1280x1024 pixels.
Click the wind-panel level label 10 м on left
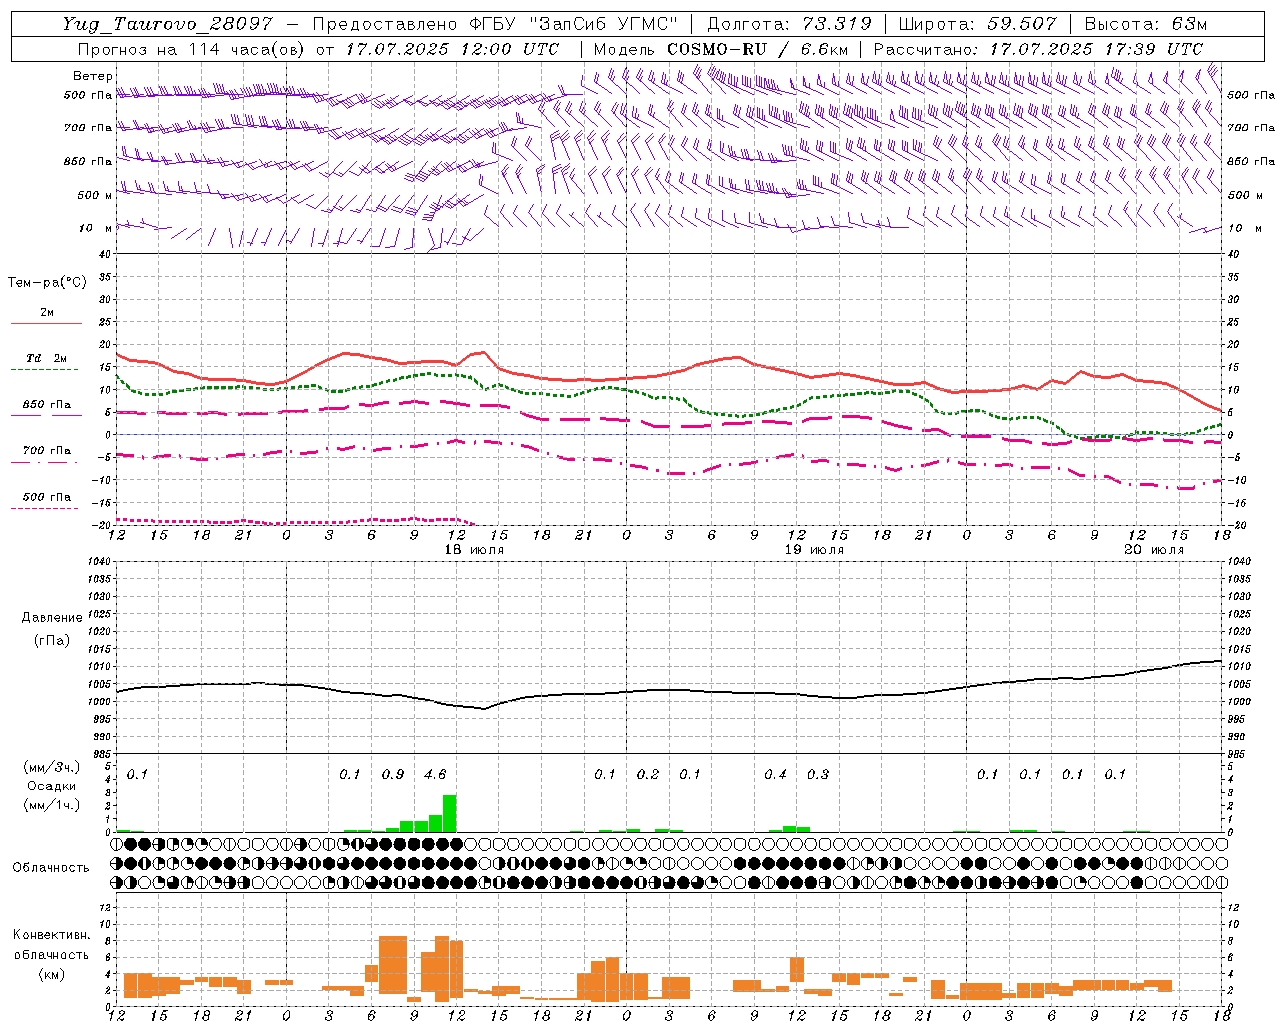tap(95, 228)
